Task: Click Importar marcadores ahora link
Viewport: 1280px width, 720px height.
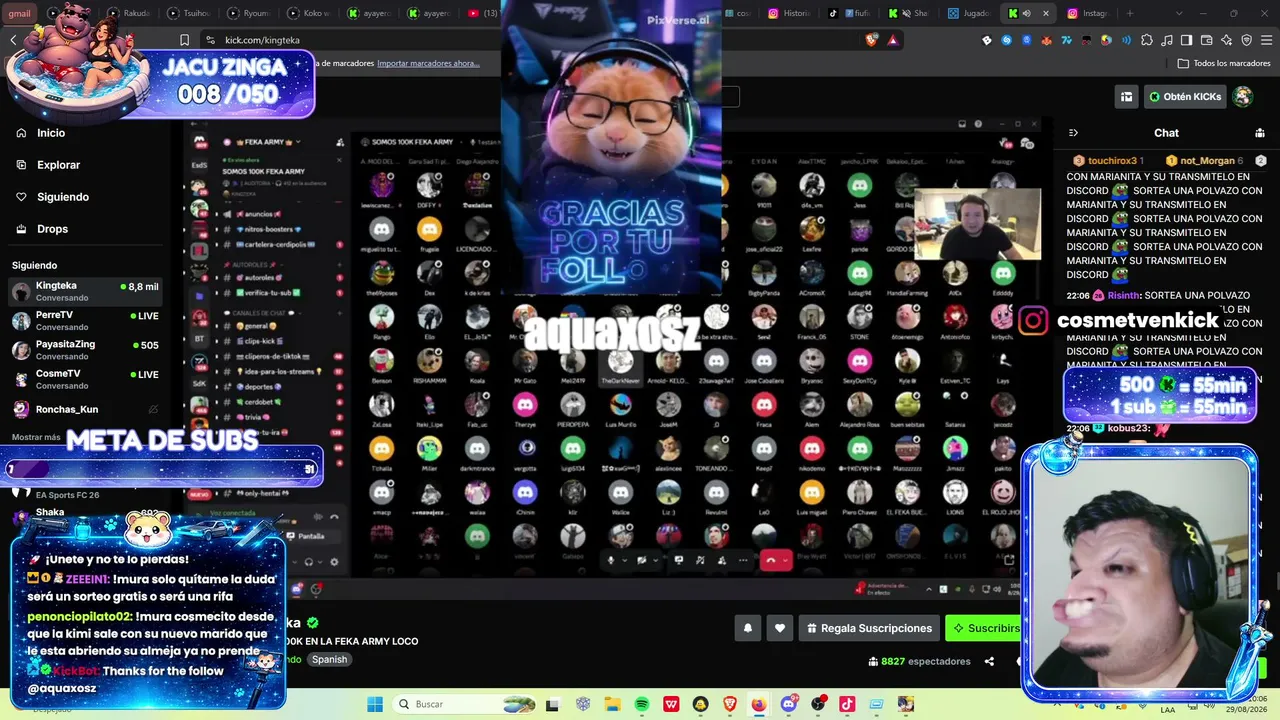Action: point(428,63)
